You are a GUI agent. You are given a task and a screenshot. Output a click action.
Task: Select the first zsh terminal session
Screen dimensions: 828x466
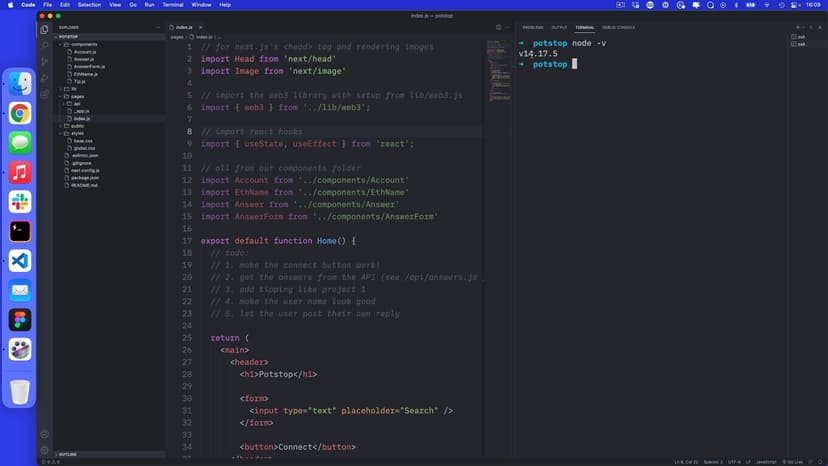[800, 37]
